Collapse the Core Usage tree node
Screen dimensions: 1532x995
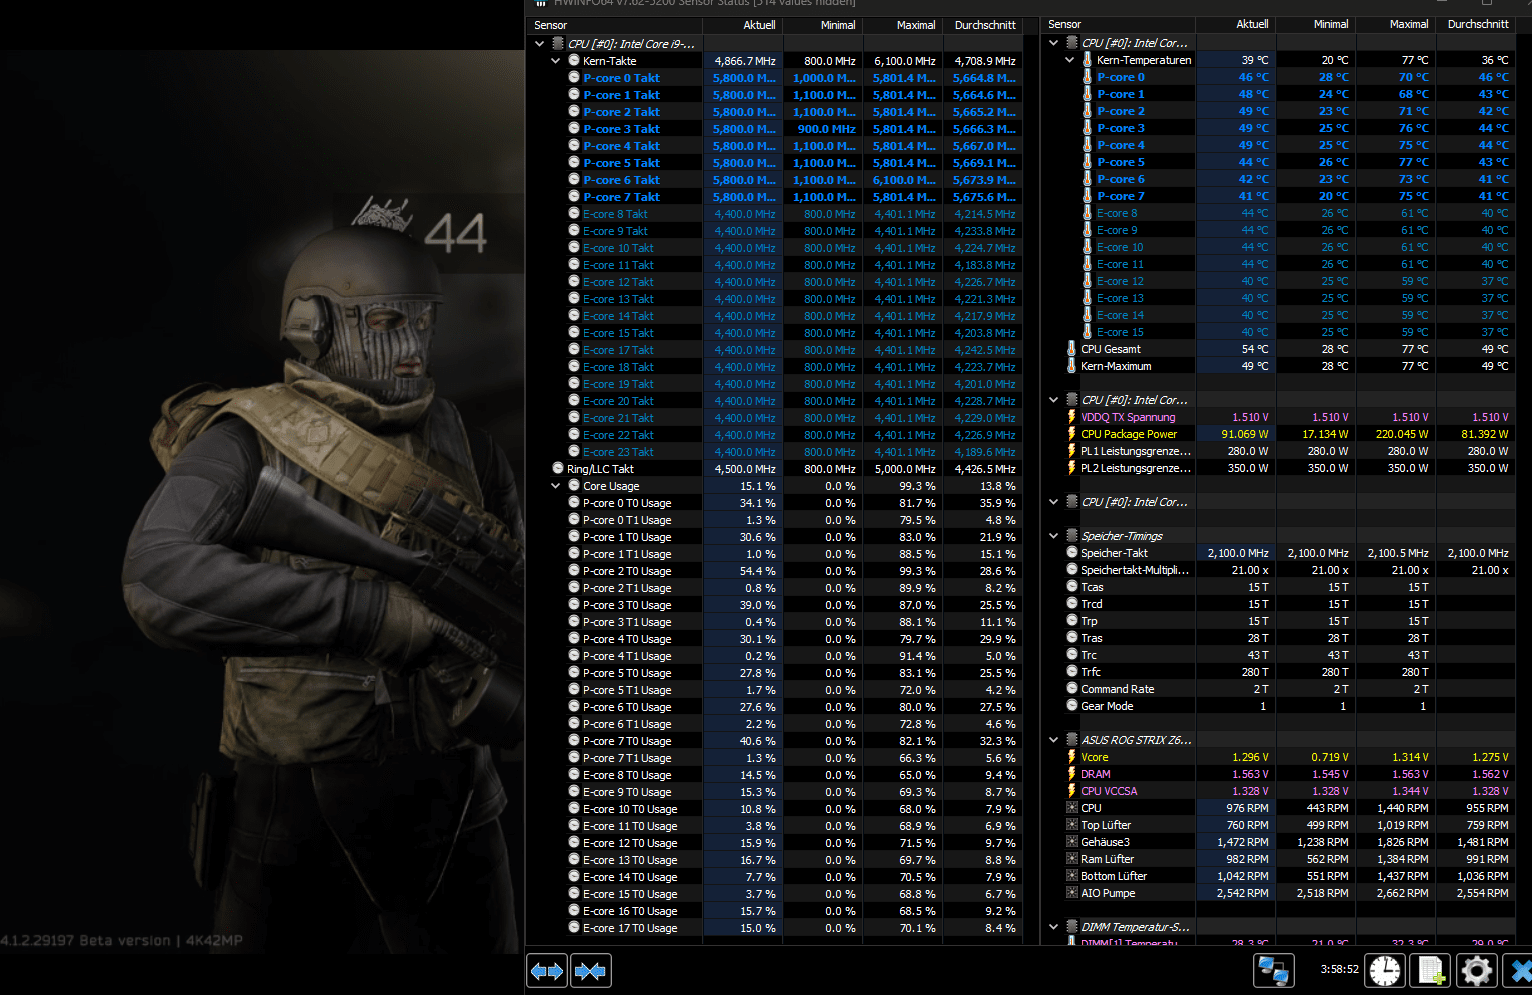(556, 486)
